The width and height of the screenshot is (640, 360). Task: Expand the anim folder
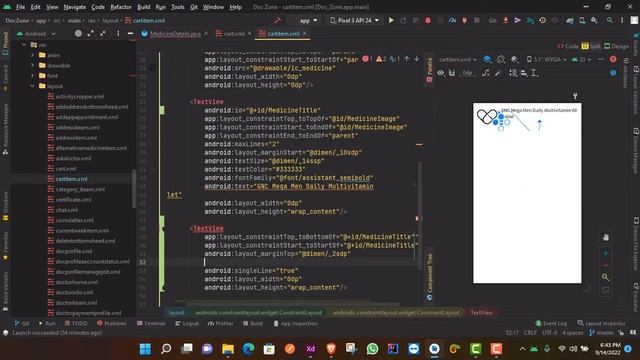(x=33, y=55)
